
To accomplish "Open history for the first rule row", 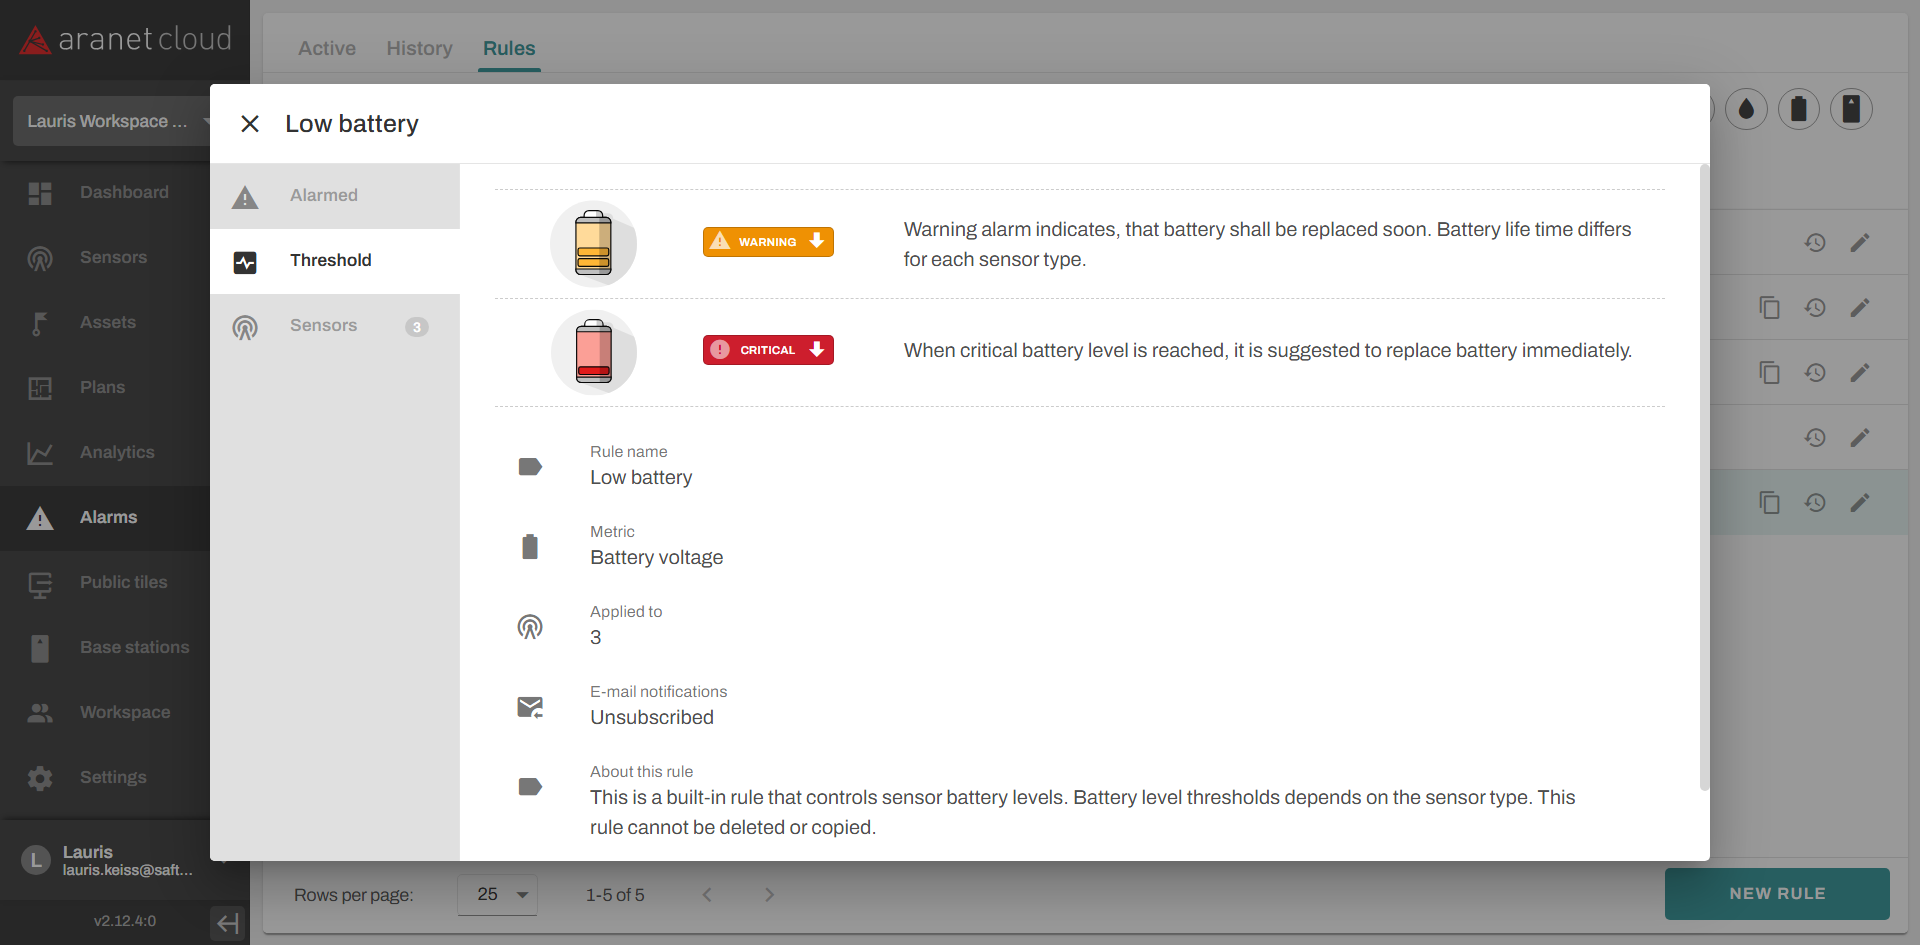I will 1815,242.
